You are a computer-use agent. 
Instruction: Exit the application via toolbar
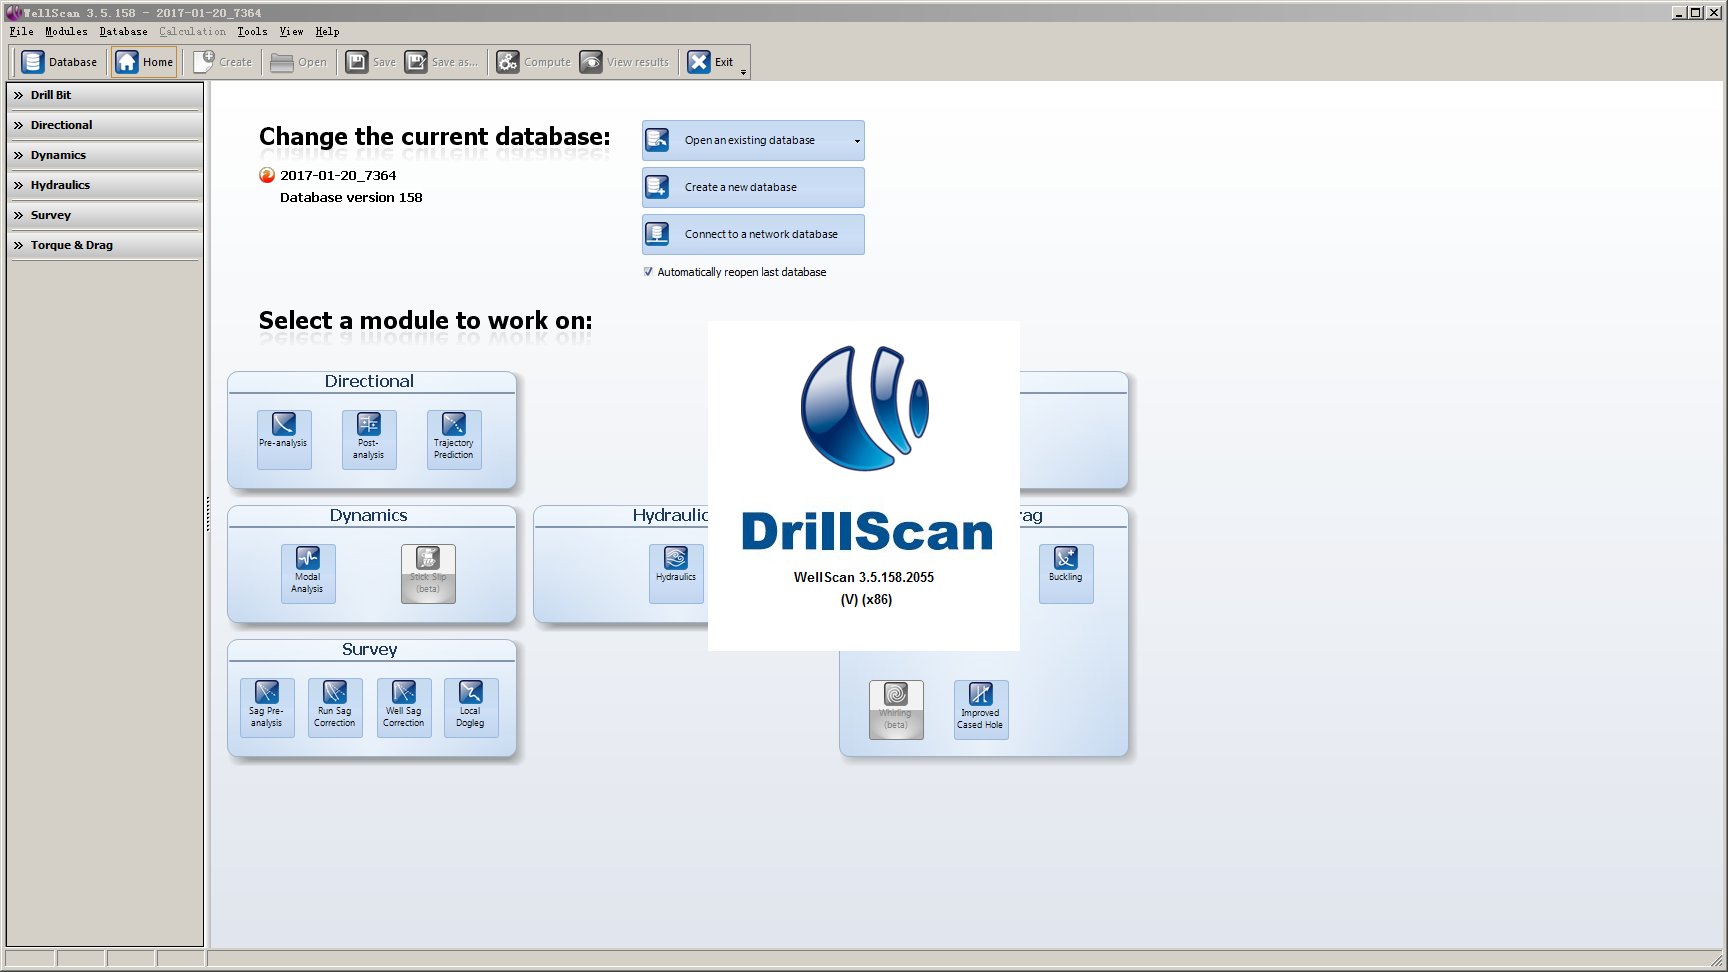pyautogui.click(x=711, y=62)
